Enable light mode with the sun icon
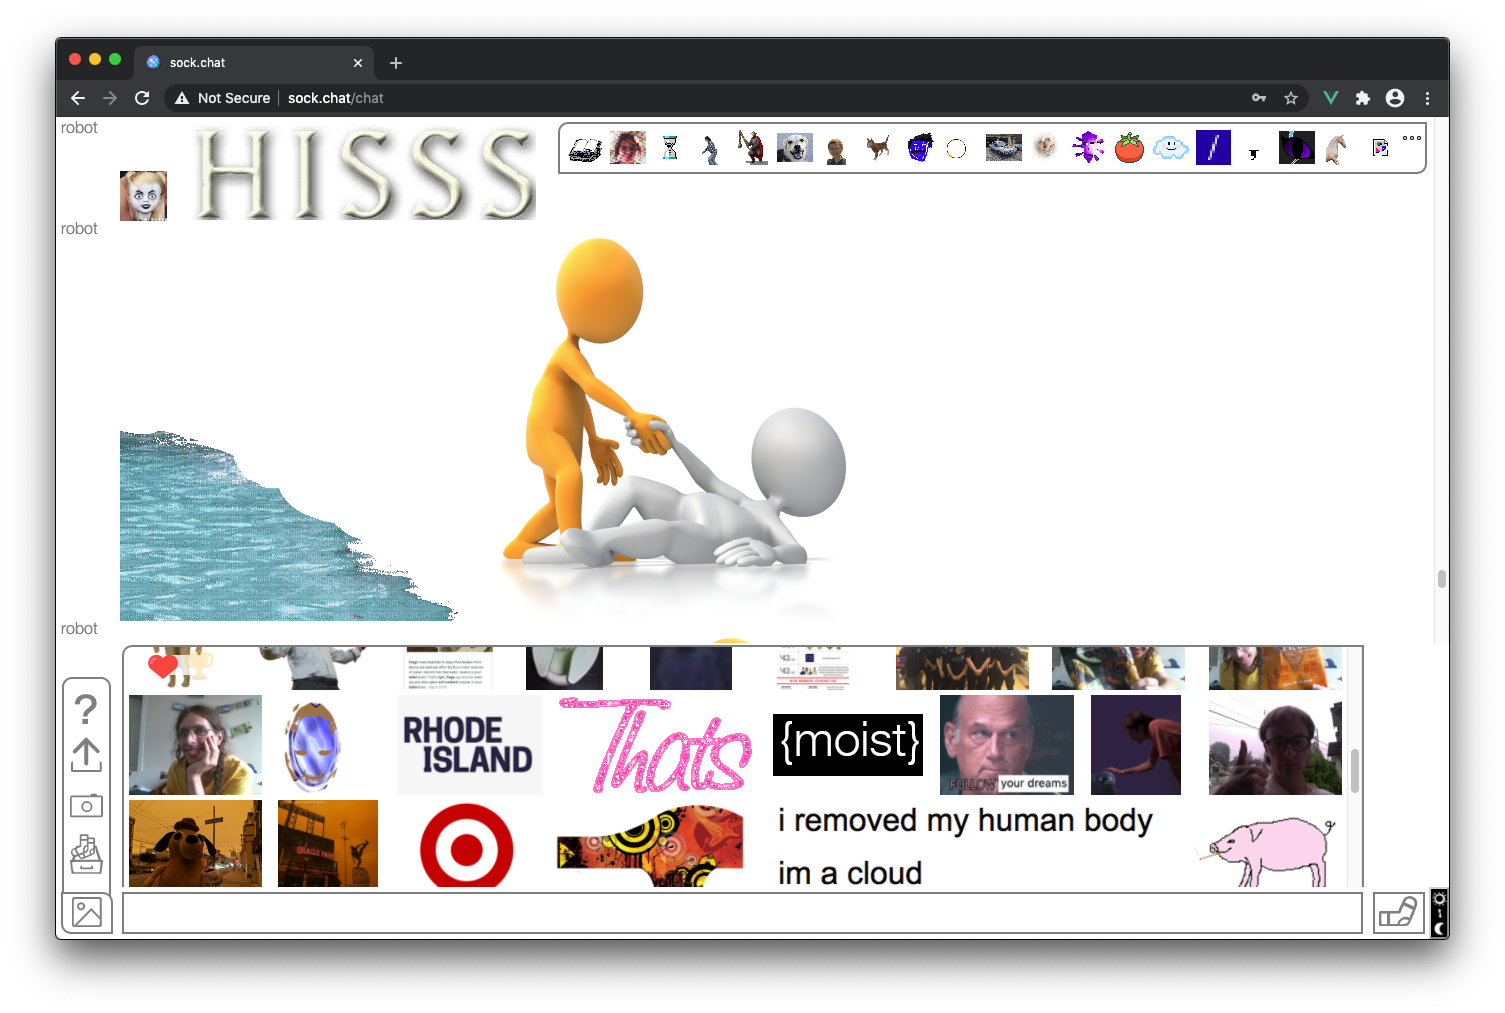1505x1013 pixels. click(1439, 896)
